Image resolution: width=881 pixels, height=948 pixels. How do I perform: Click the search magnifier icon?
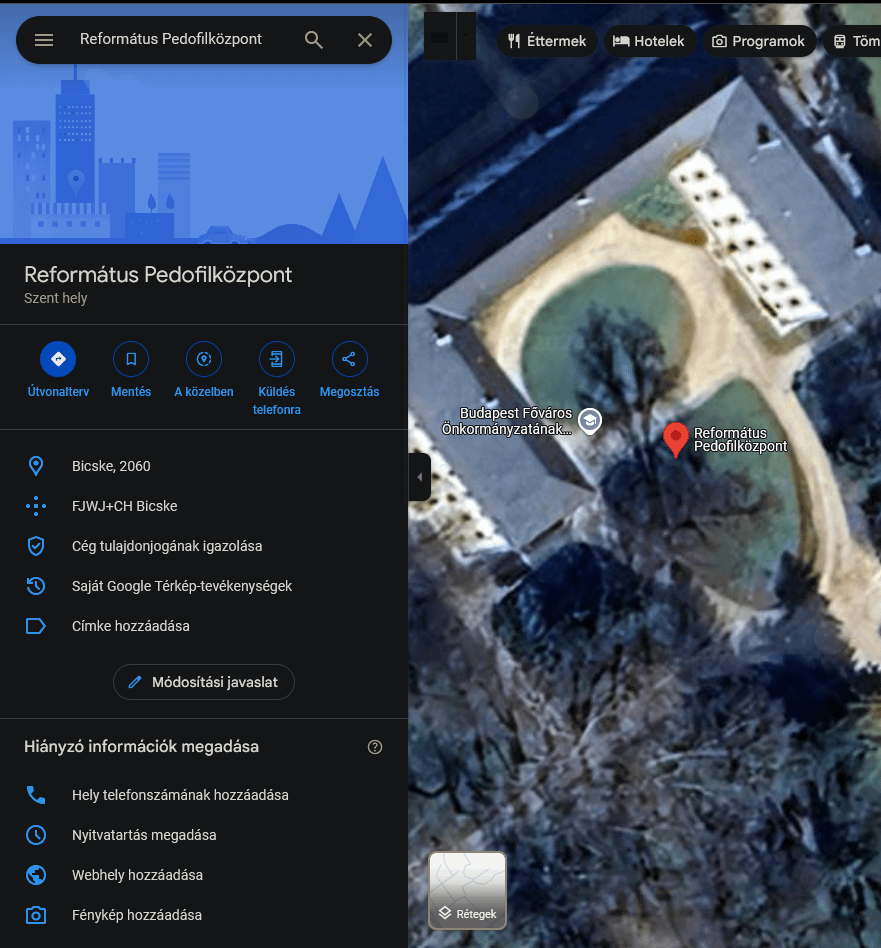pos(313,40)
